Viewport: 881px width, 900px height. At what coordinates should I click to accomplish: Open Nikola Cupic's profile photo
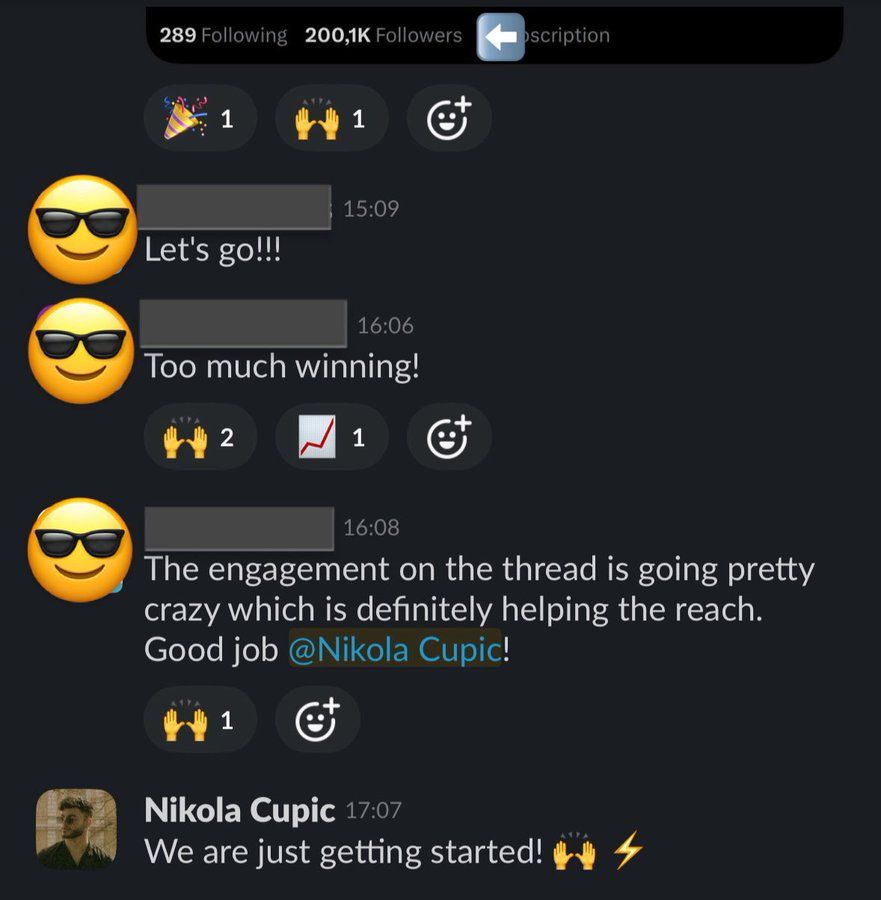pyautogui.click(x=76, y=829)
